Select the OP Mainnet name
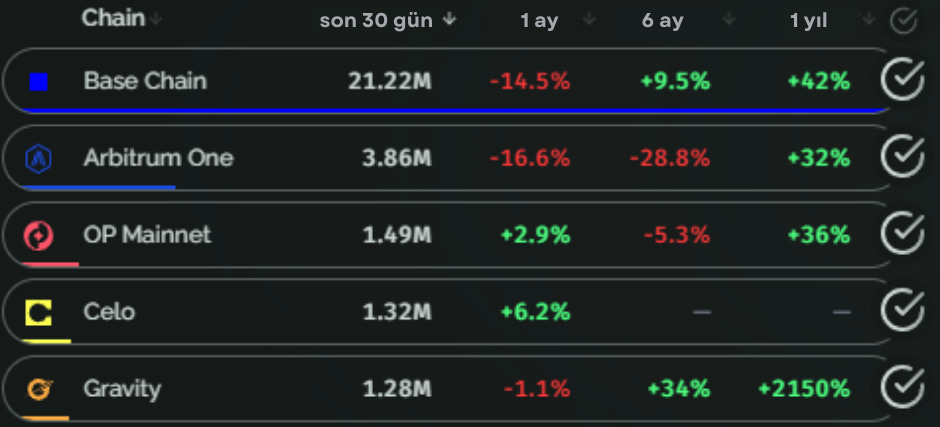 [147, 234]
